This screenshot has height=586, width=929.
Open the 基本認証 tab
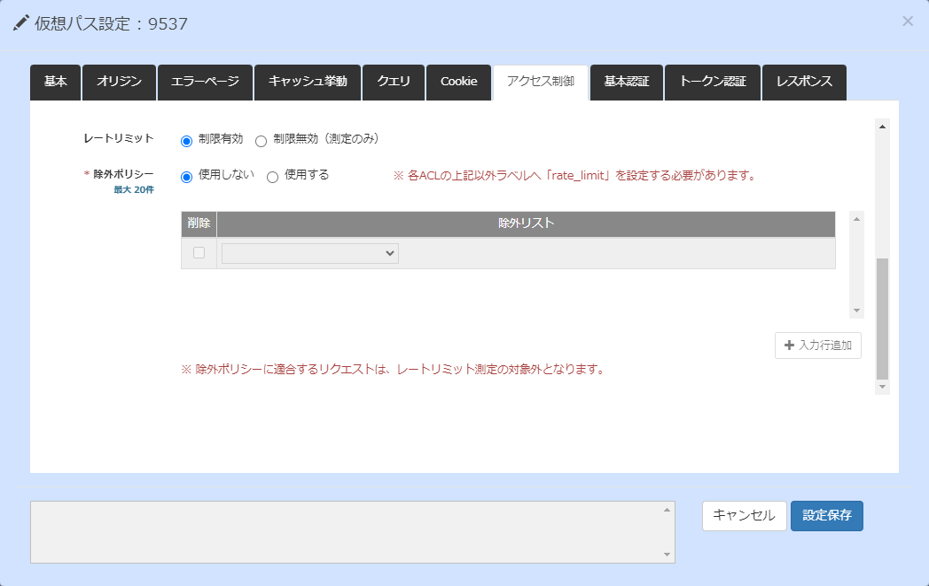[x=626, y=82]
